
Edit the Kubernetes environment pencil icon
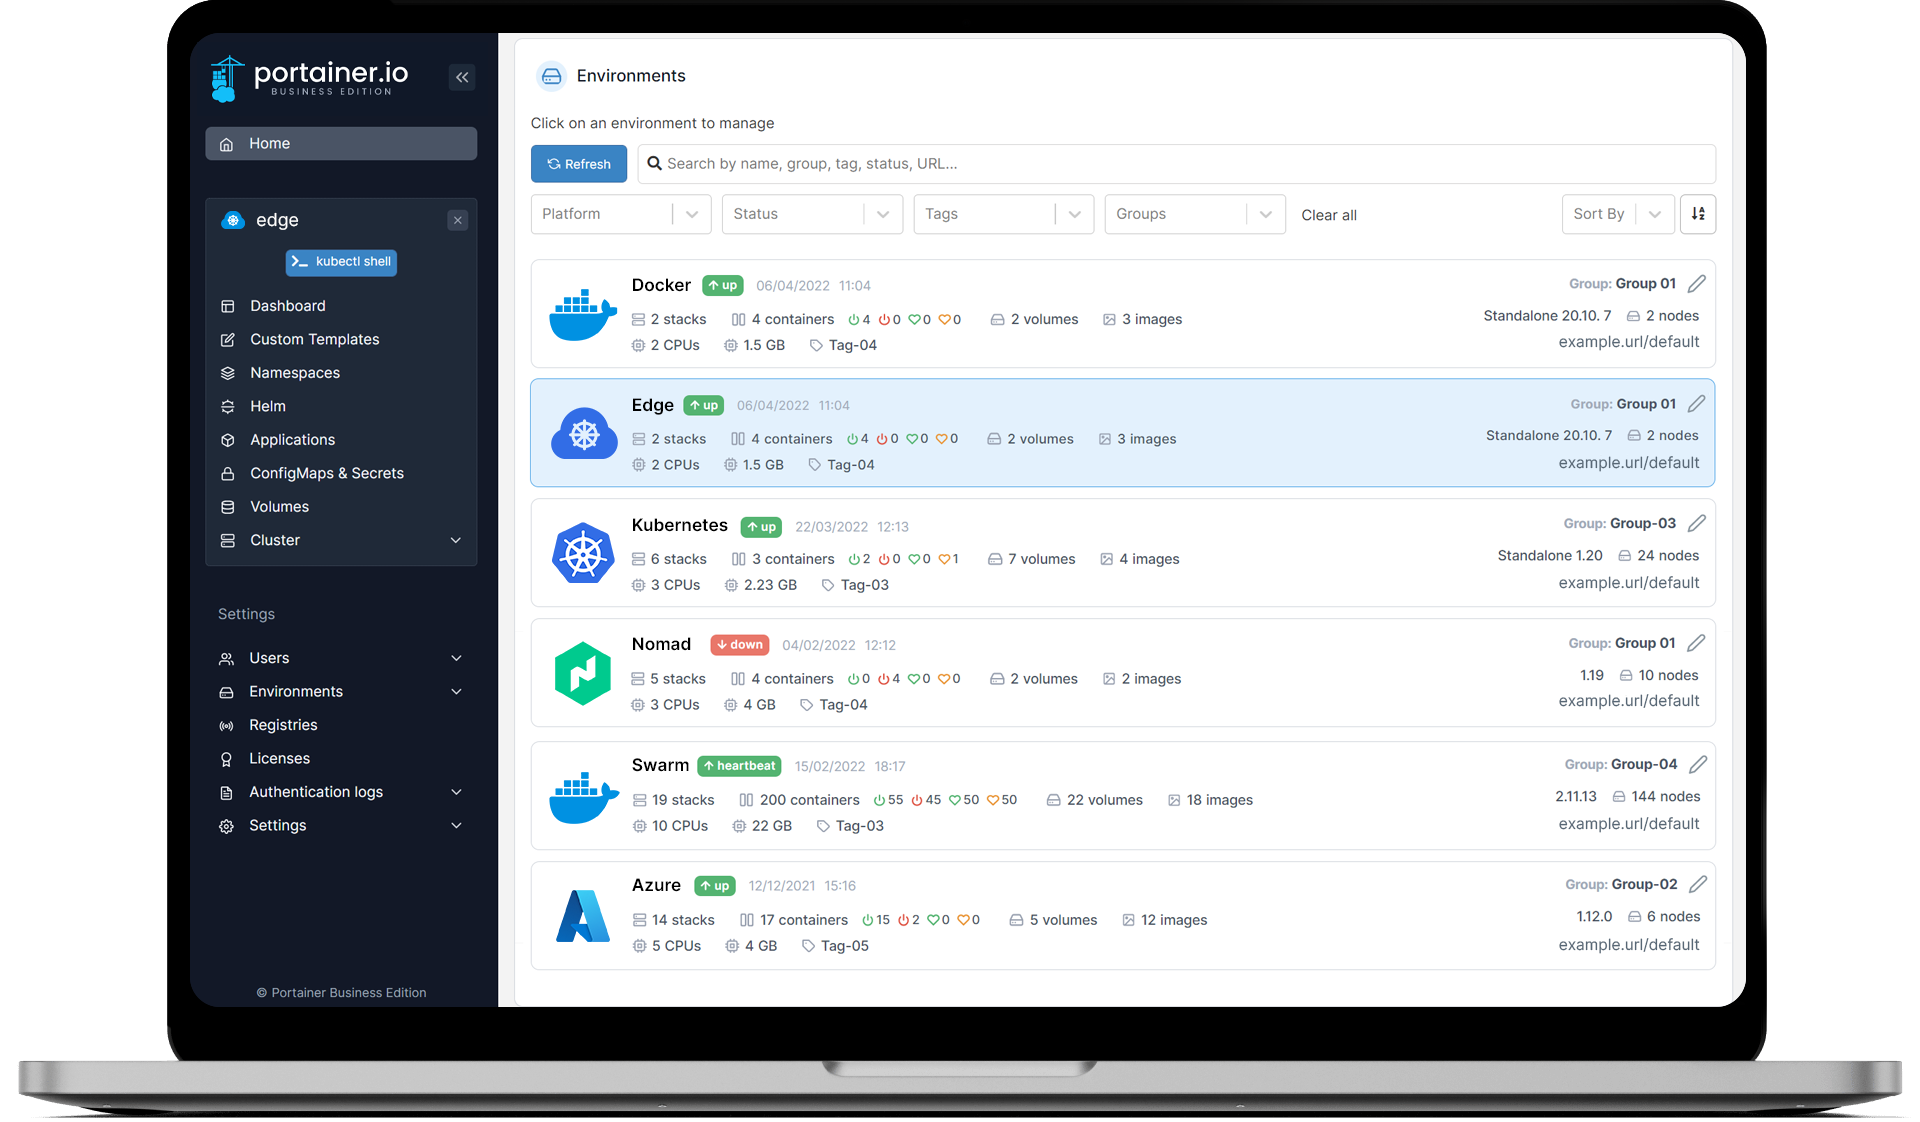(1697, 524)
